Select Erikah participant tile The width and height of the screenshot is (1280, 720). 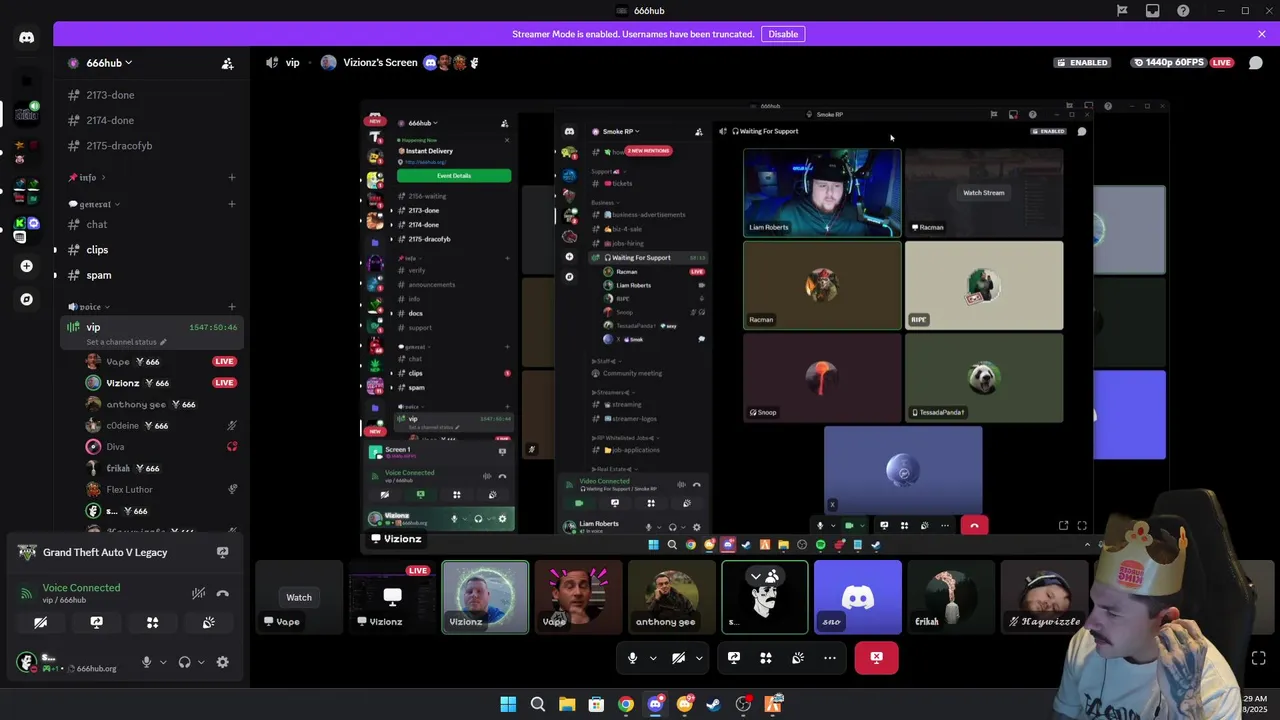(x=950, y=597)
